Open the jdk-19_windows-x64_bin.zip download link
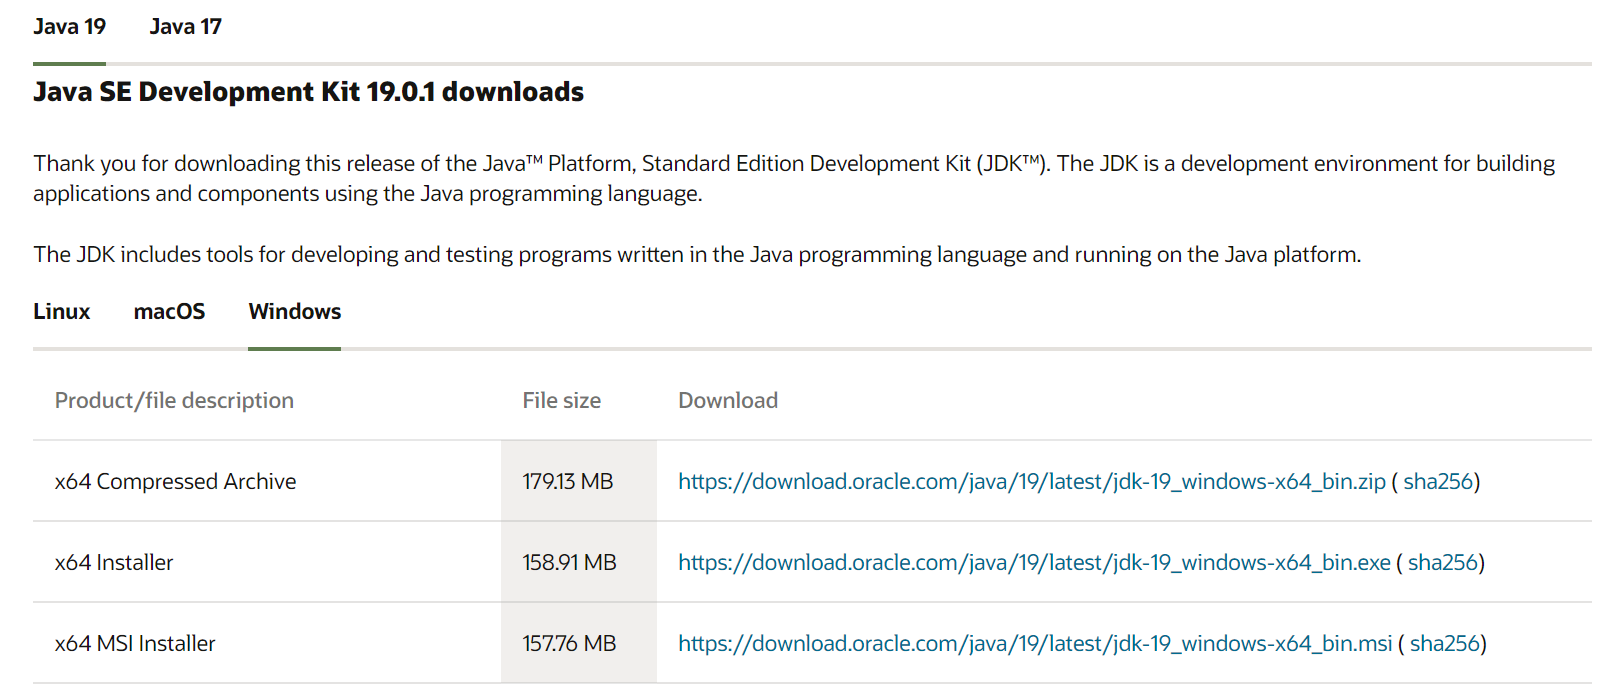1607x700 pixels. [x=1031, y=482]
